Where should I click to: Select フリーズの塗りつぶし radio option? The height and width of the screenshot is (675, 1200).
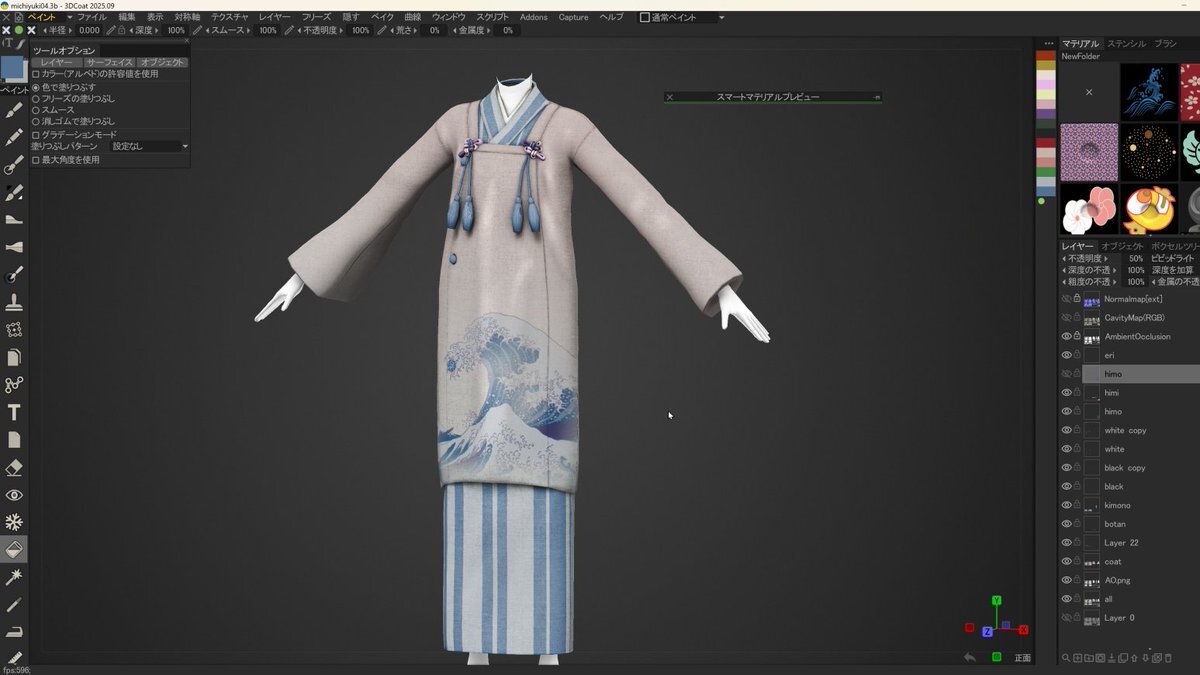pos(36,98)
